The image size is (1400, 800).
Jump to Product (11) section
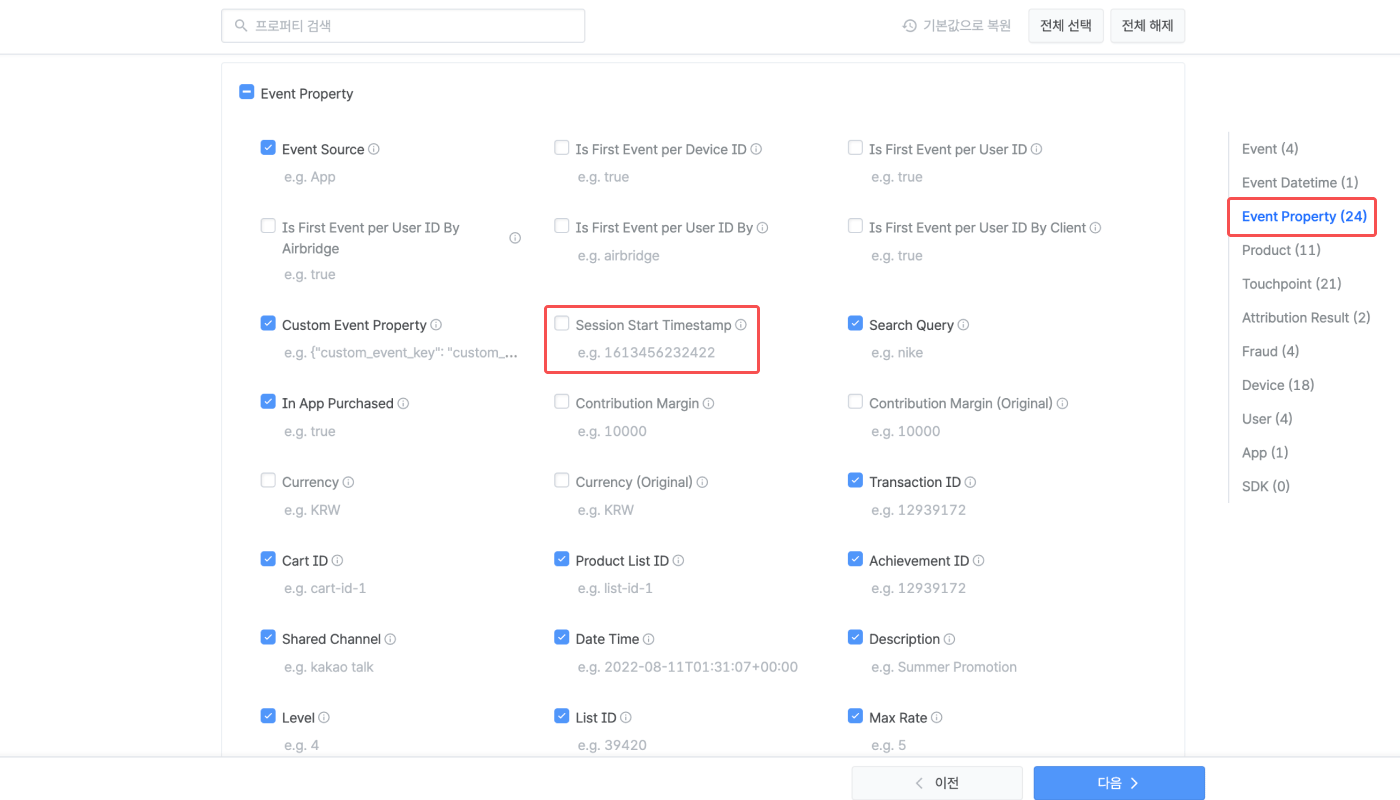[1281, 250]
